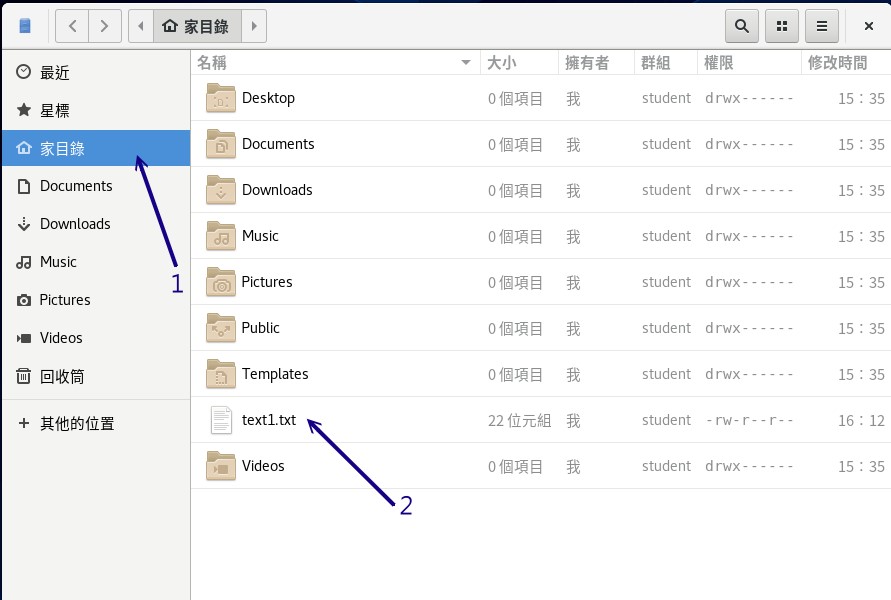Open the Videos folder icon
This screenshot has width=891, height=600.
pyautogui.click(x=220, y=466)
